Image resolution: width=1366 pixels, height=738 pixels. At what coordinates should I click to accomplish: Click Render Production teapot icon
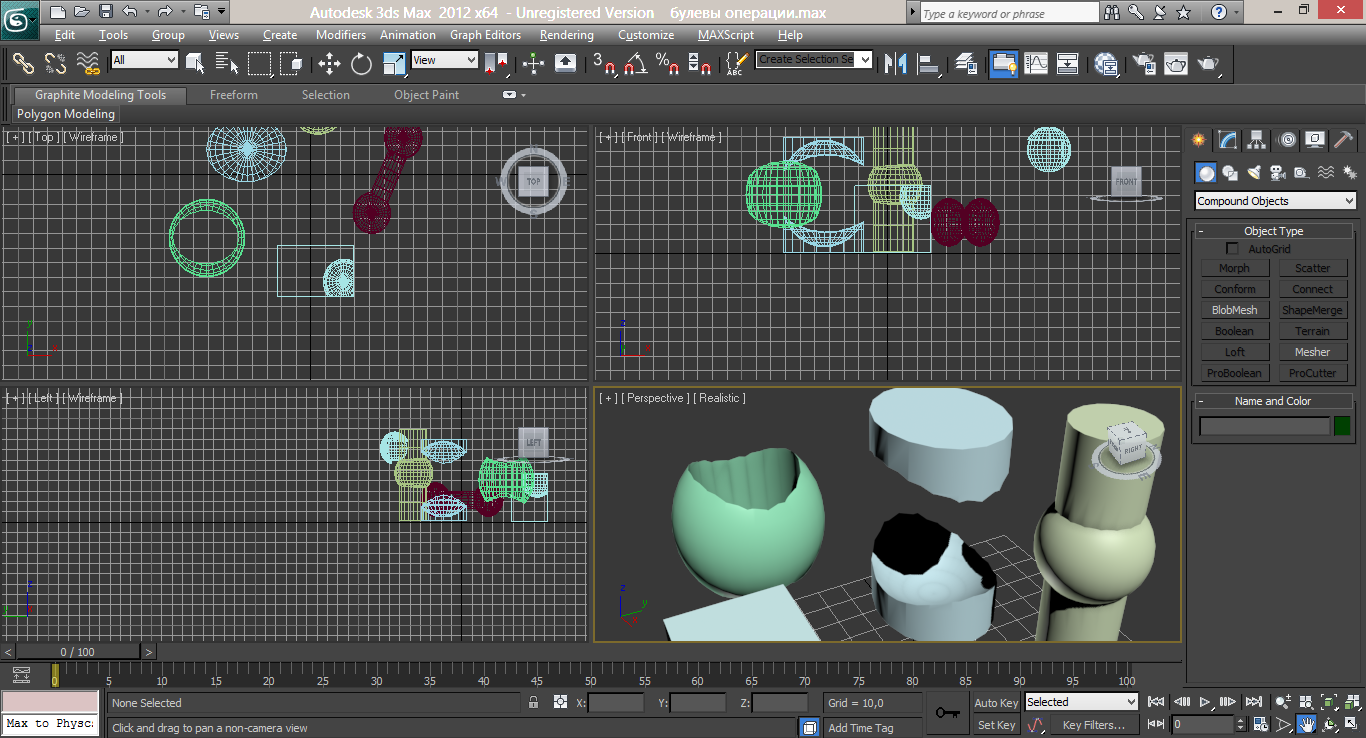(x=1209, y=64)
